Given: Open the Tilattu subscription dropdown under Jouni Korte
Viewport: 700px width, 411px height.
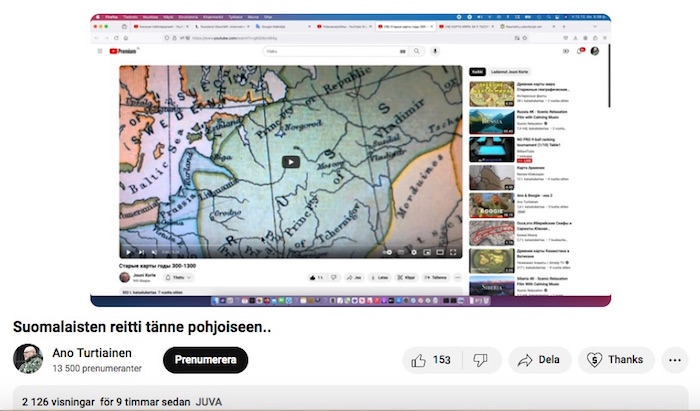Looking at the screenshot, I should pos(178,278).
